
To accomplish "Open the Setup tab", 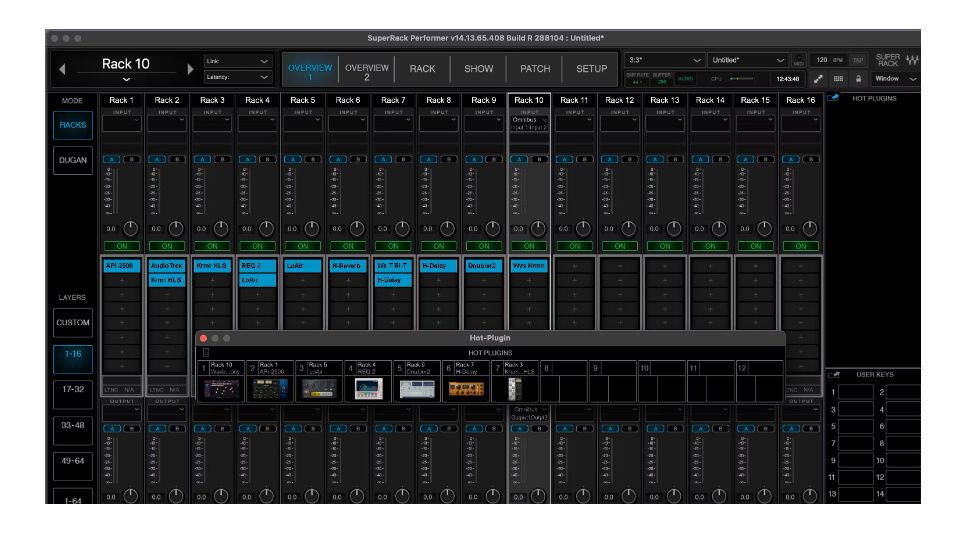I will 591,69.
